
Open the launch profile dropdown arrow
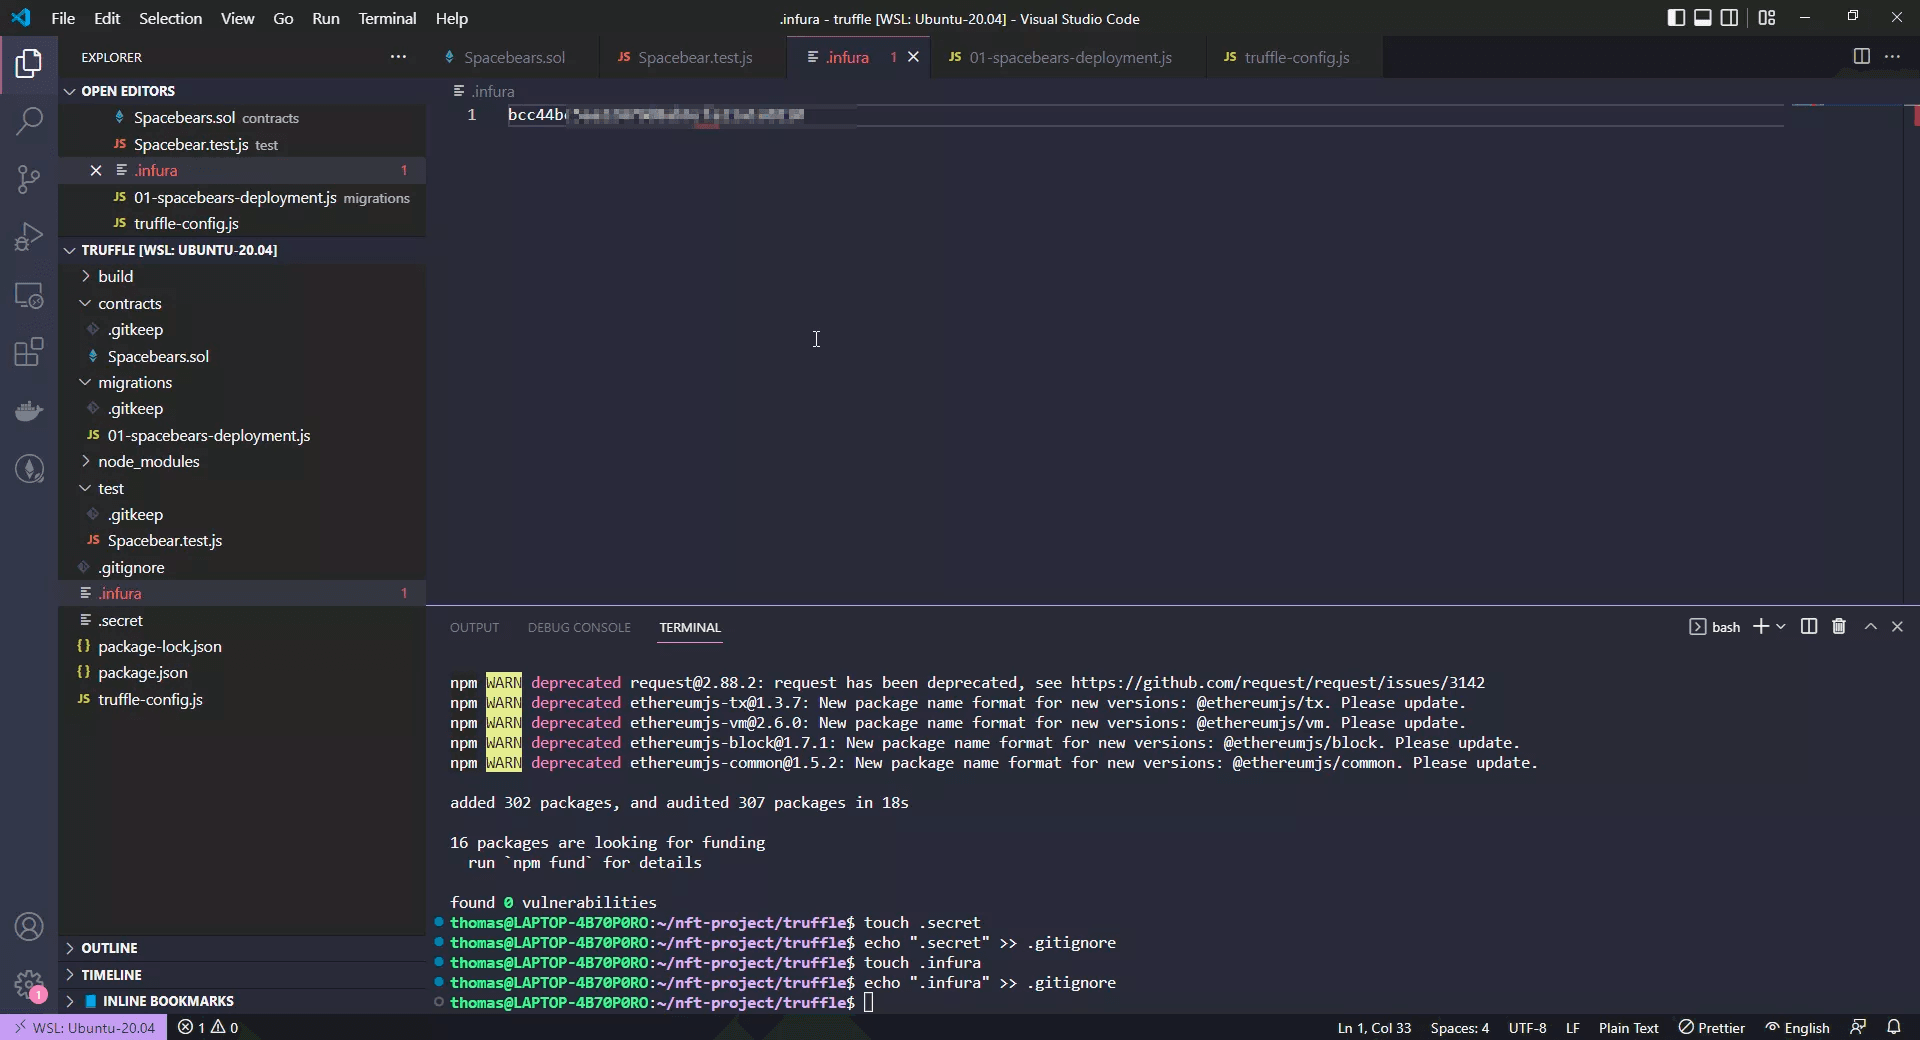click(1781, 627)
